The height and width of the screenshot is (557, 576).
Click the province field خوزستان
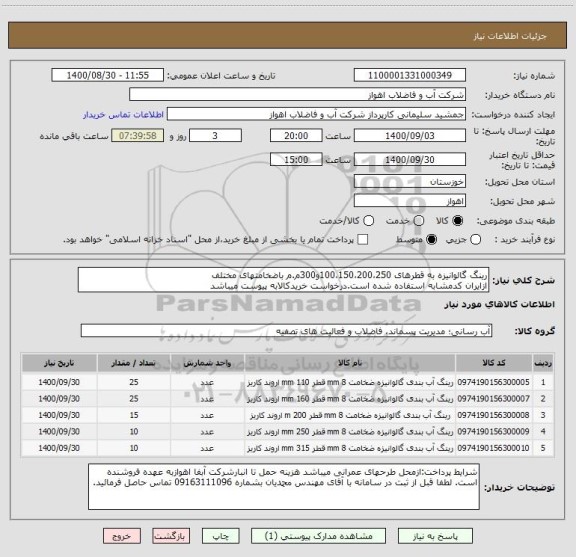[x=410, y=182]
